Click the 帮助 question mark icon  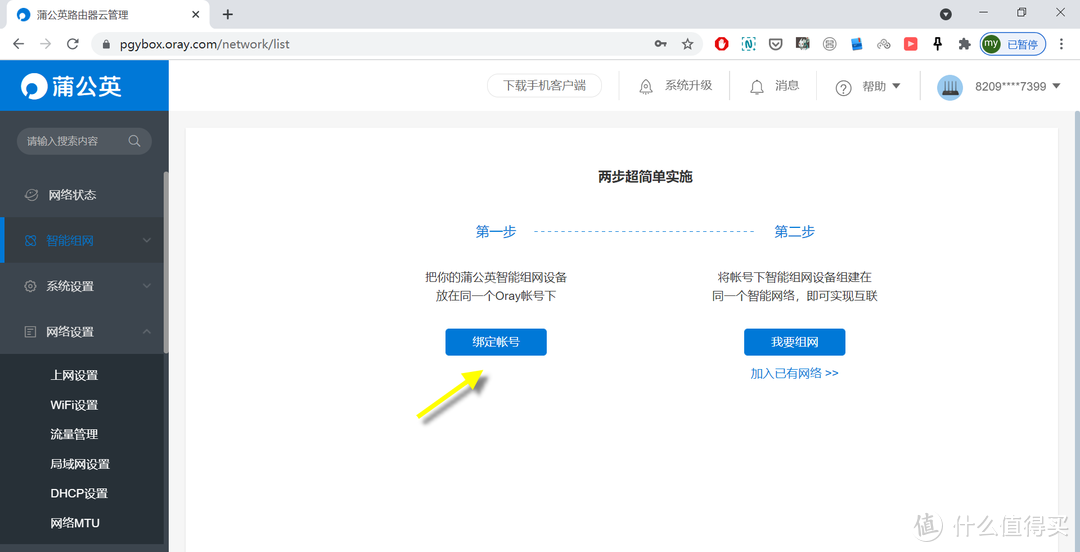(x=844, y=88)
